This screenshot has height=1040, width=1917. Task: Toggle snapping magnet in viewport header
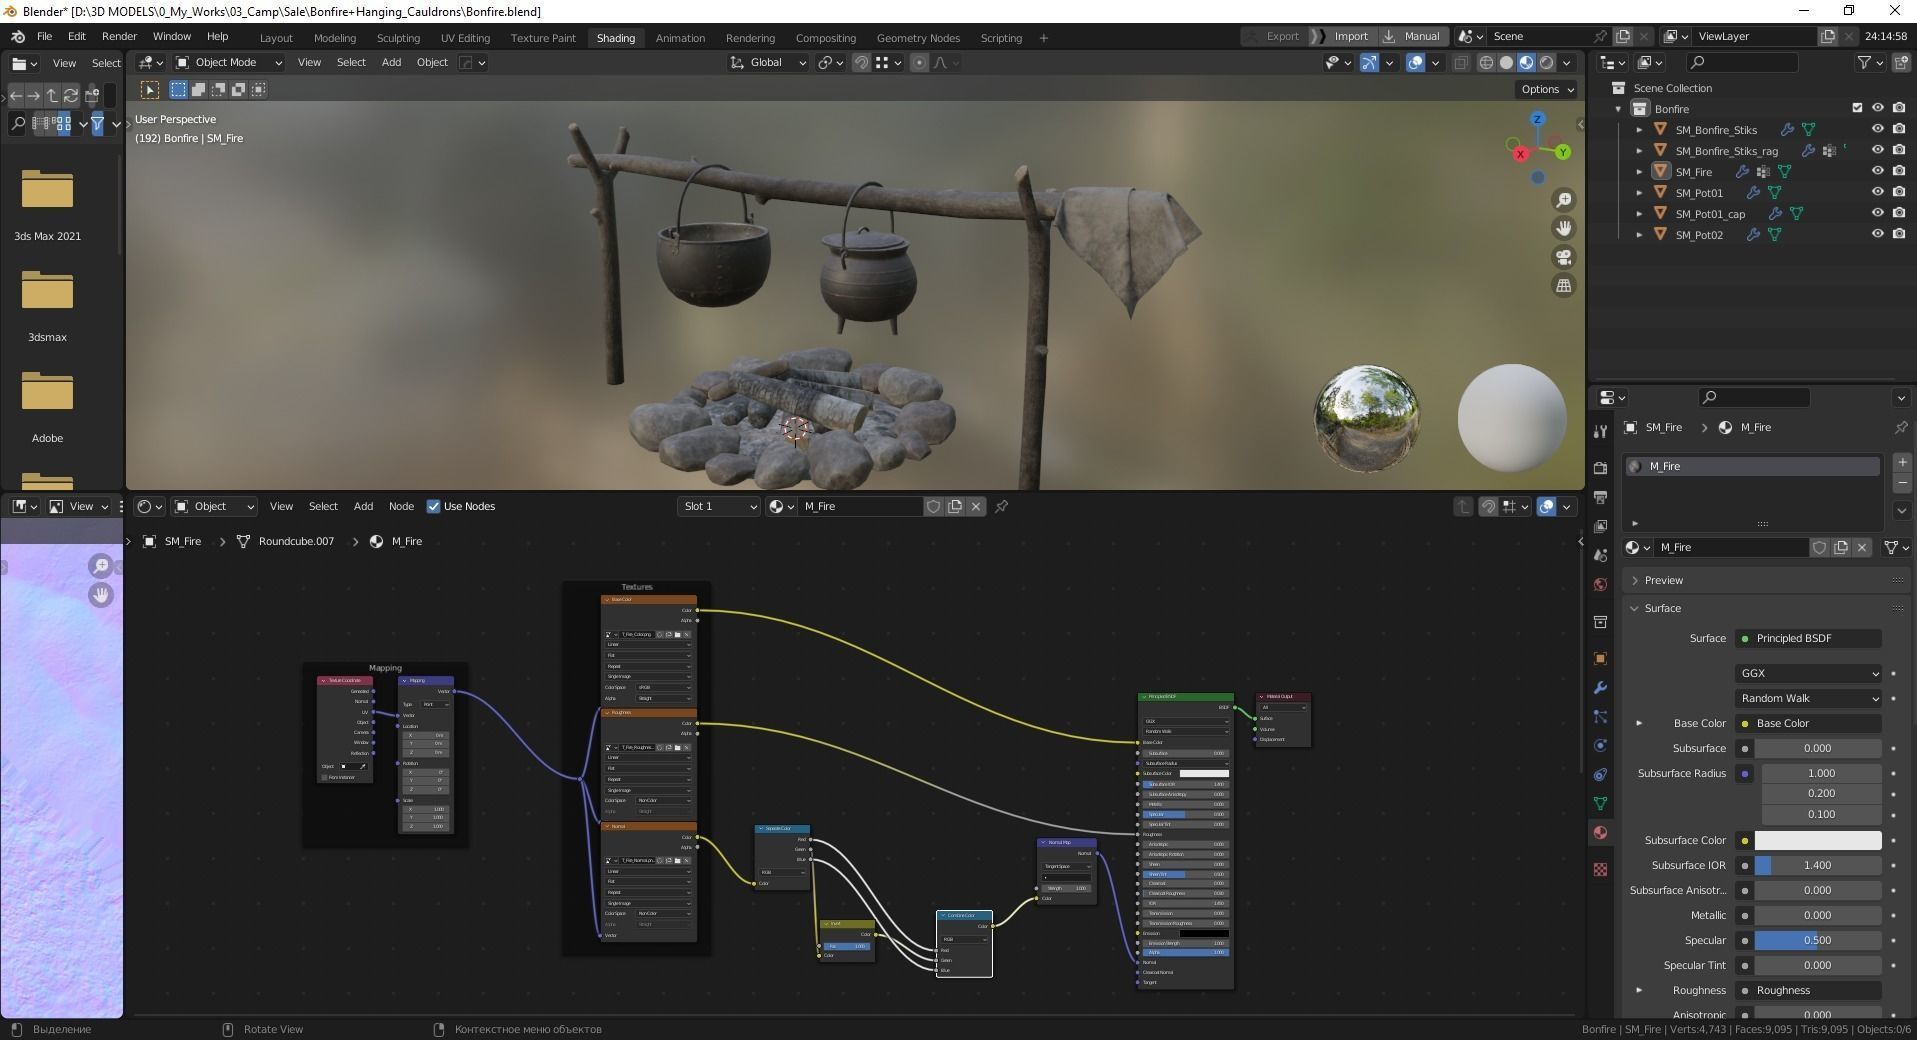861,62
